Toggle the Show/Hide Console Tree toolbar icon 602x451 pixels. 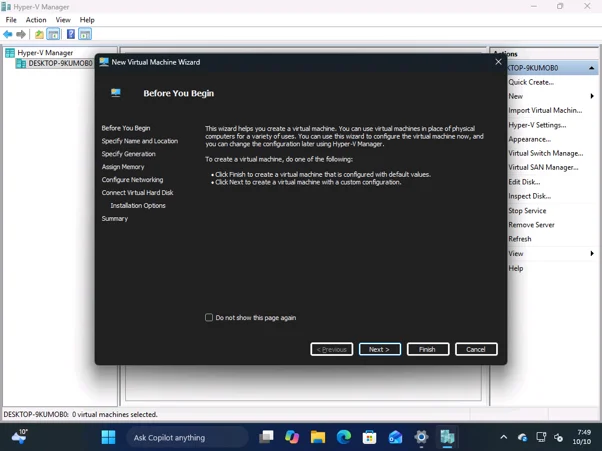53,34
